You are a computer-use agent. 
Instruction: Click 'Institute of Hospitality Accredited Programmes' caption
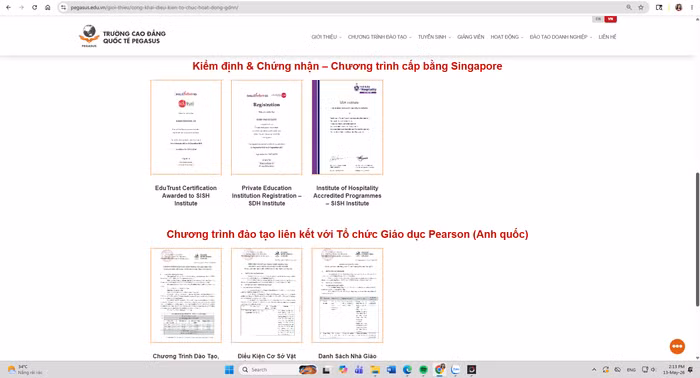(347, 195)
